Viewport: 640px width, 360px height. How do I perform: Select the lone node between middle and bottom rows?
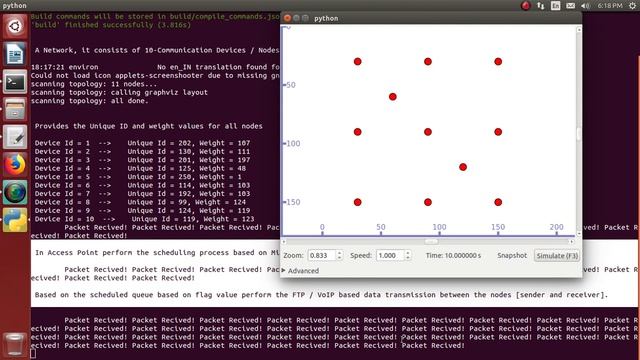[463, 167]
